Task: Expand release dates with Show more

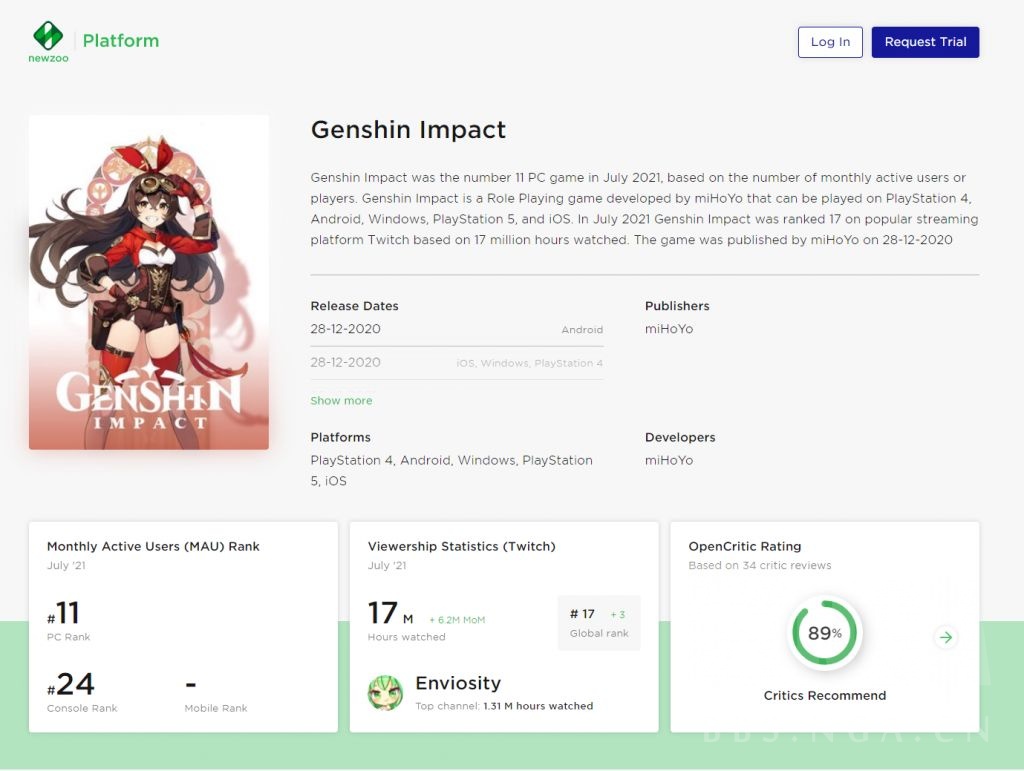Action: coord(341,400)
